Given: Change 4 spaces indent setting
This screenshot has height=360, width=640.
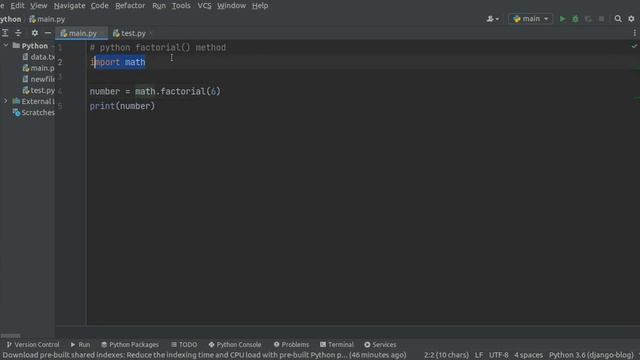Looking at the screenshot, I should (x=528, y=355).
